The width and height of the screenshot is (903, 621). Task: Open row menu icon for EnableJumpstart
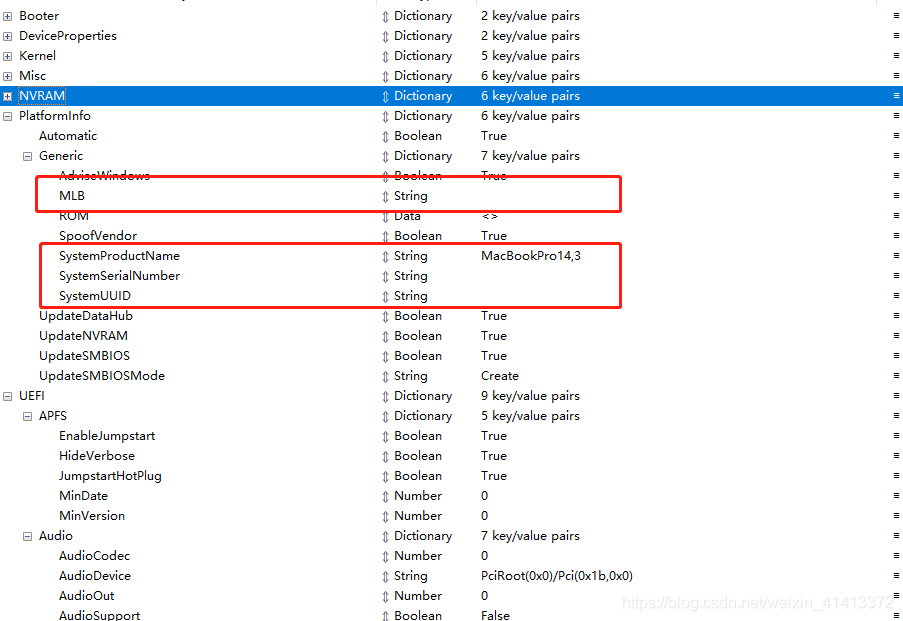[896, 435]
